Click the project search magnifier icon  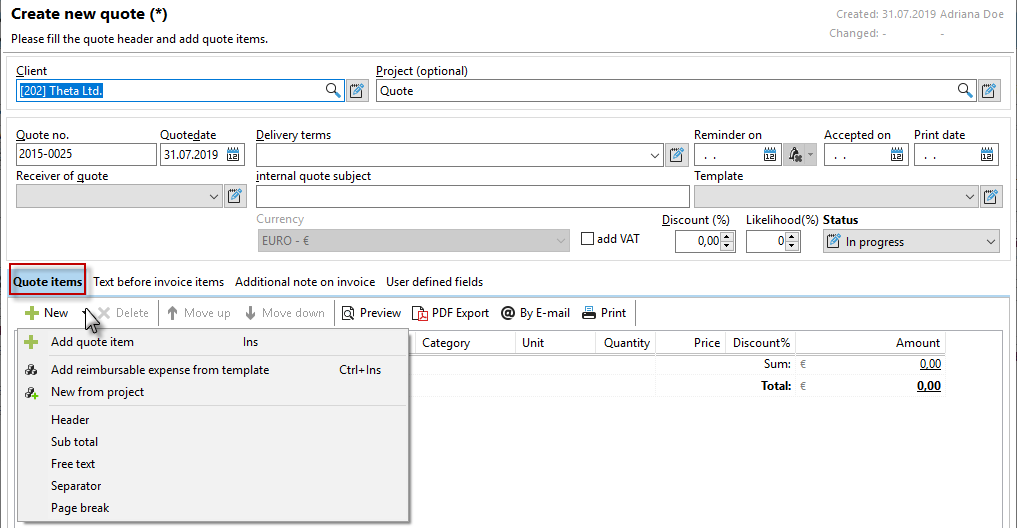point(965,91)
